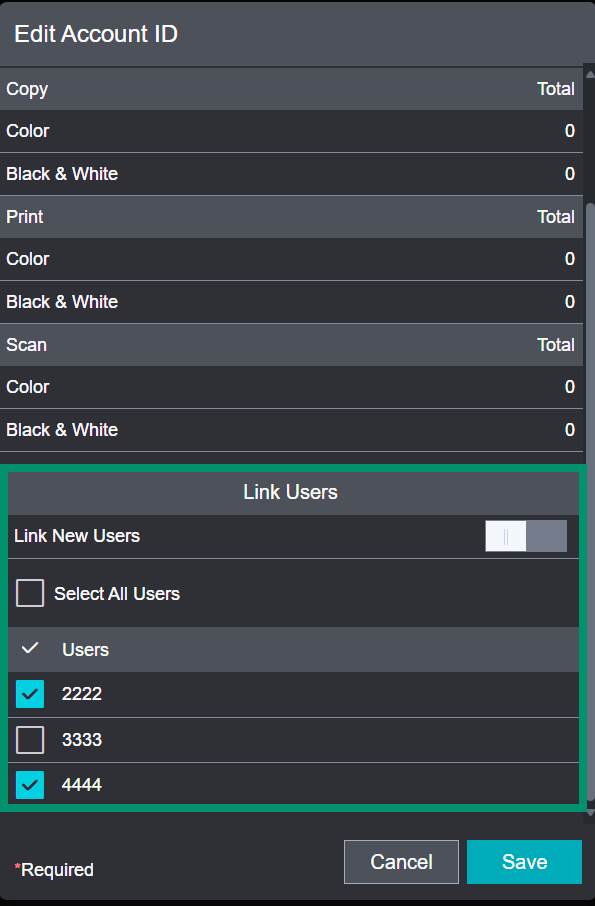The height and width of the screenshot is (906, 595).
Task: Click the scrollbar down arrow
Action: click(590, 813)
